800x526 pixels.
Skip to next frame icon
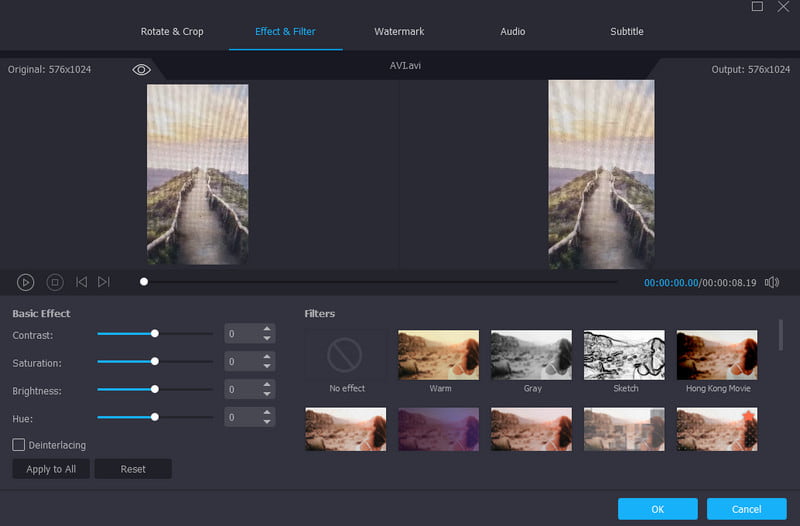tap(104, 283)
